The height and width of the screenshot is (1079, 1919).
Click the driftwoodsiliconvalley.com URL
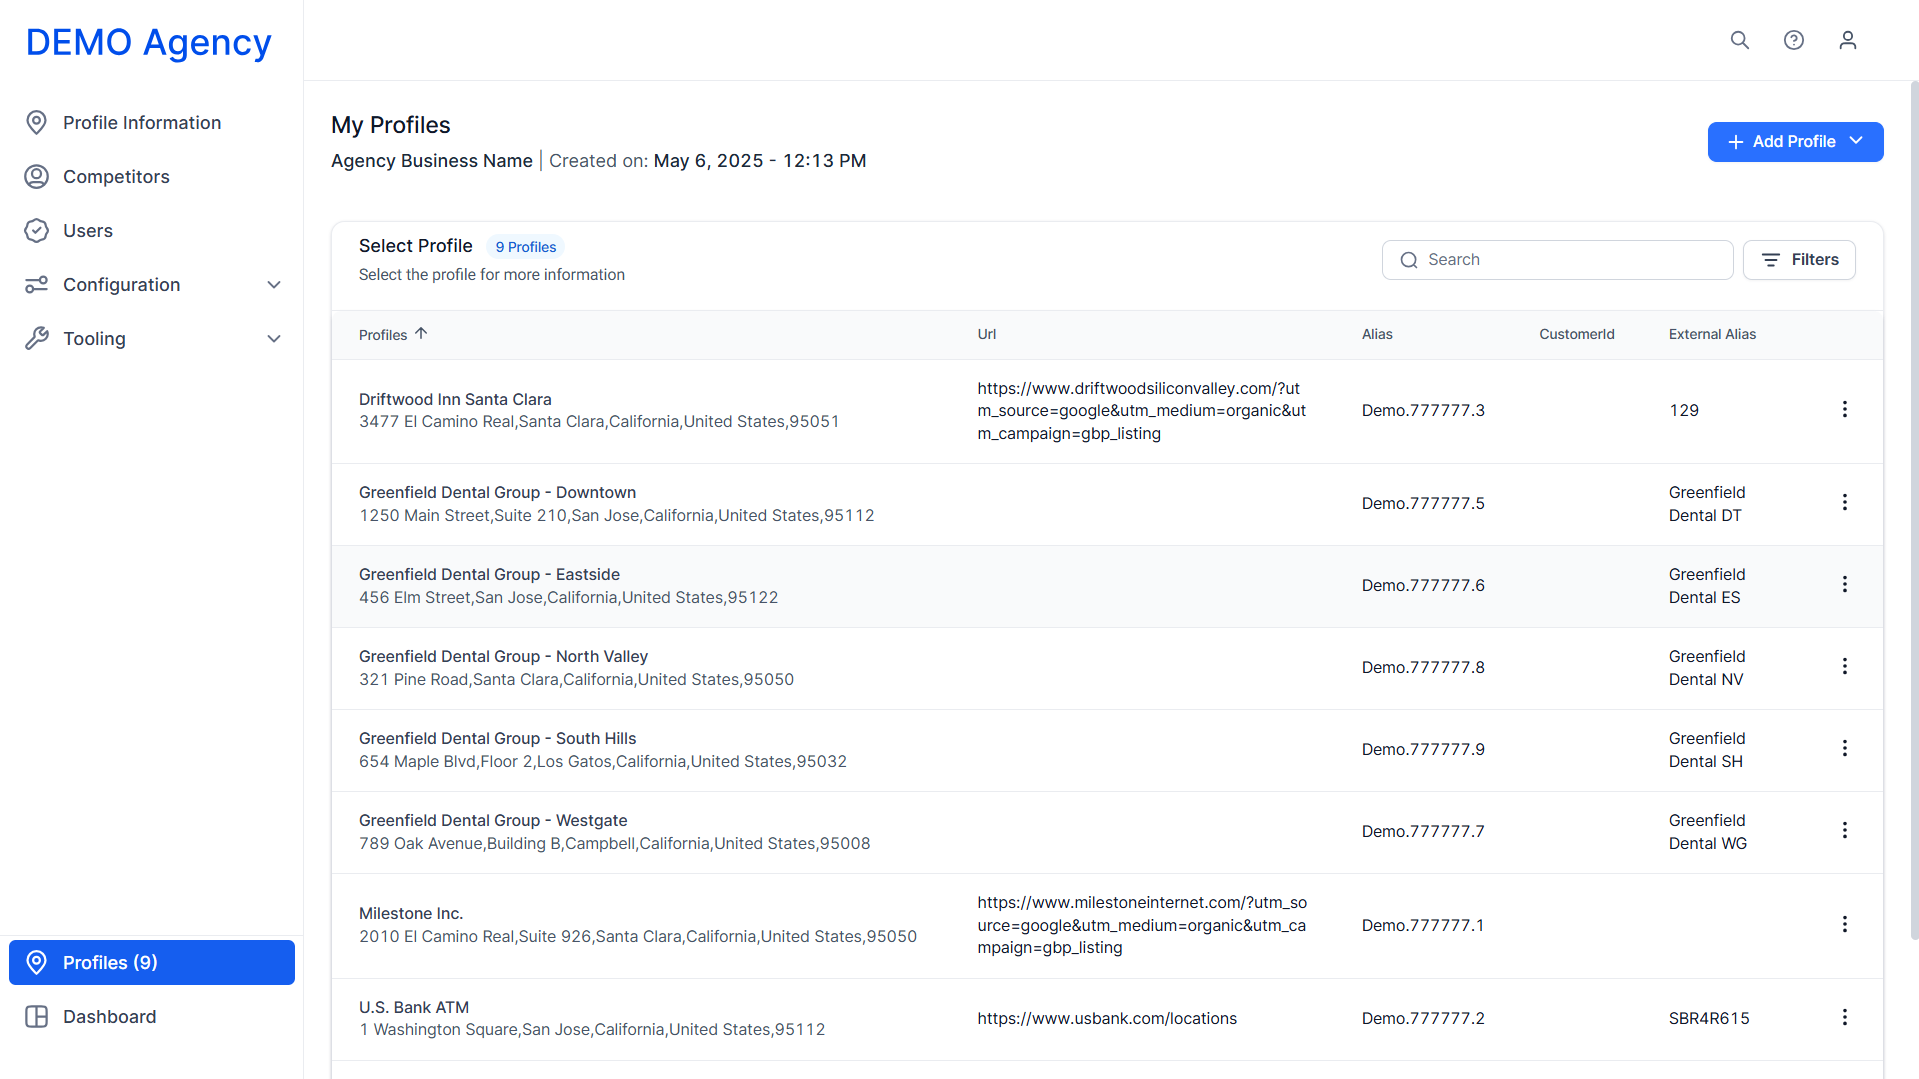click(1142, 411)
